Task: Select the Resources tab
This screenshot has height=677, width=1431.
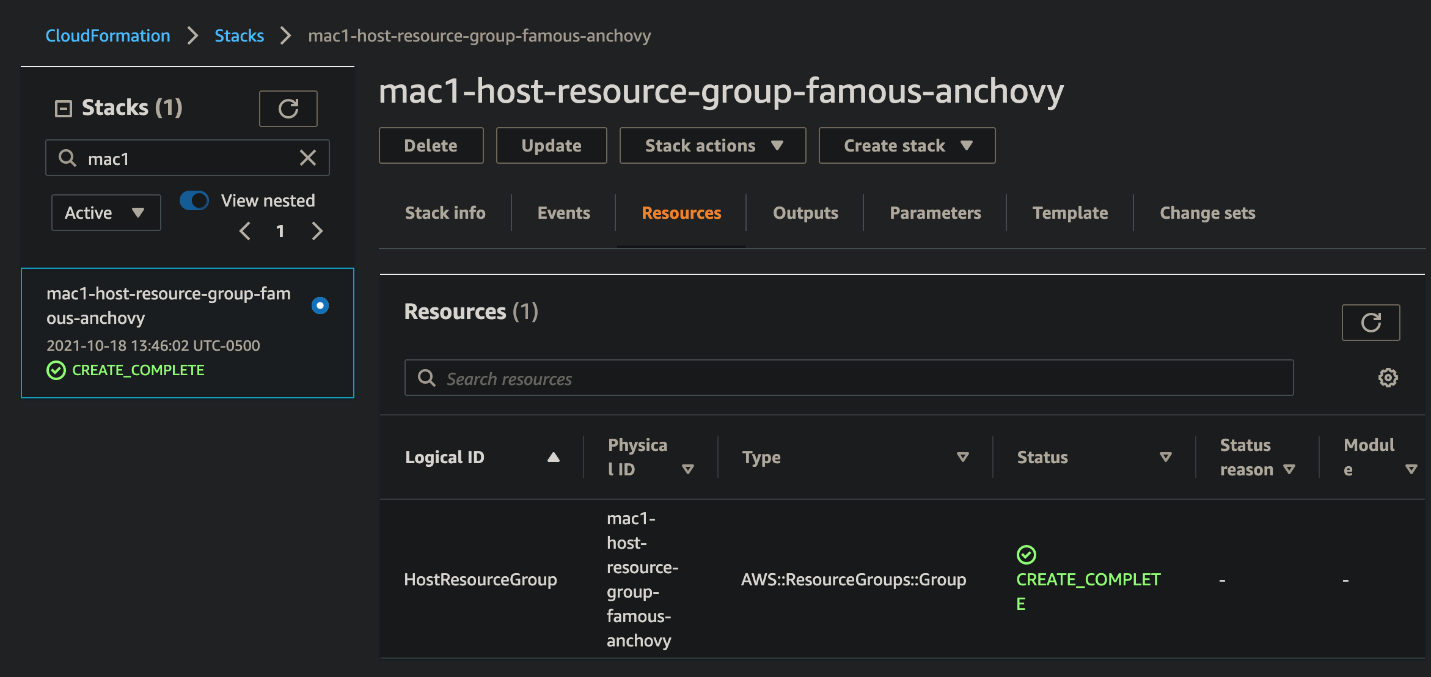Action: [x=682, y=213]
